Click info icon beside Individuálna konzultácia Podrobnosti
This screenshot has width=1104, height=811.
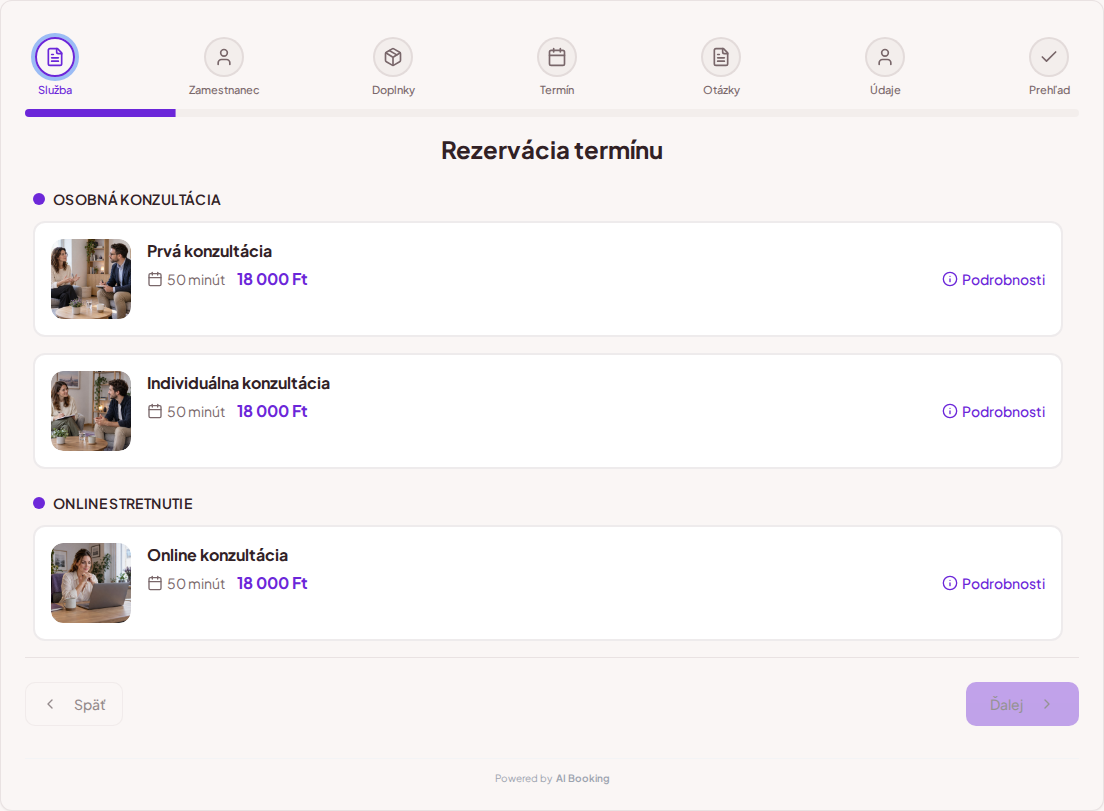pos(950,411)
